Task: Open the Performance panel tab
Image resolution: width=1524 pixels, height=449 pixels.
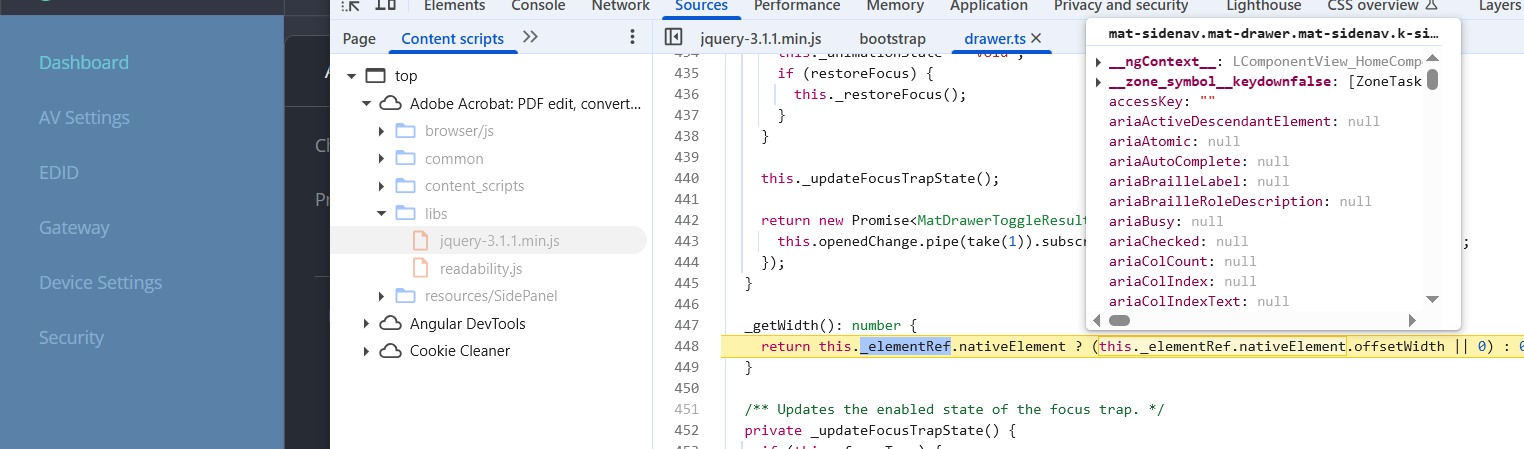Action: coord(797,6)
